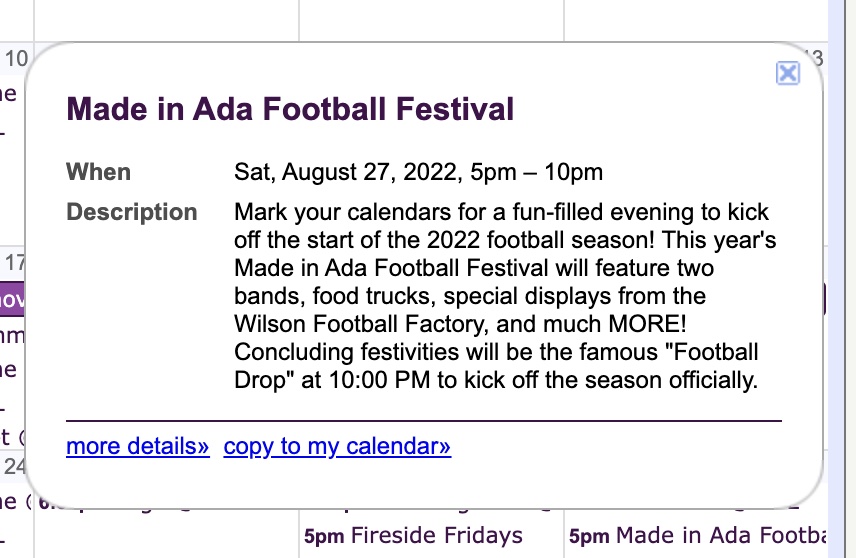
Task: Click the event description paragraph about the Football Drop
Action: 505,296
